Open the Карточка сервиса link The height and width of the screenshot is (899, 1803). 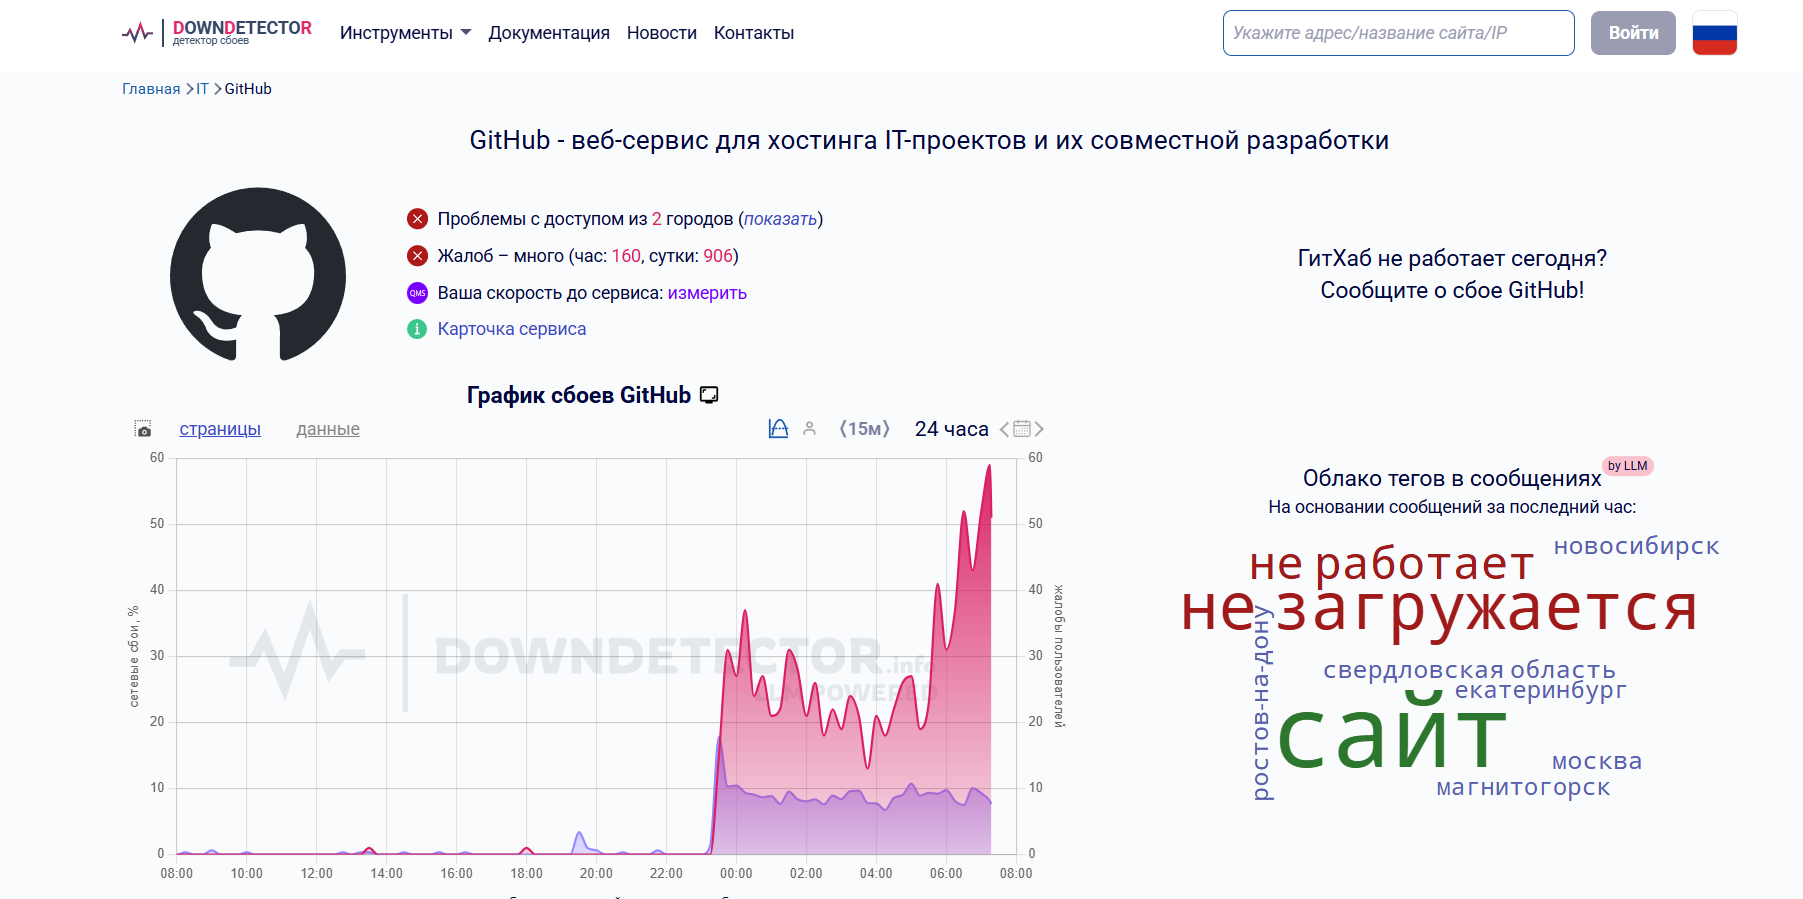[x=512, y=329]
